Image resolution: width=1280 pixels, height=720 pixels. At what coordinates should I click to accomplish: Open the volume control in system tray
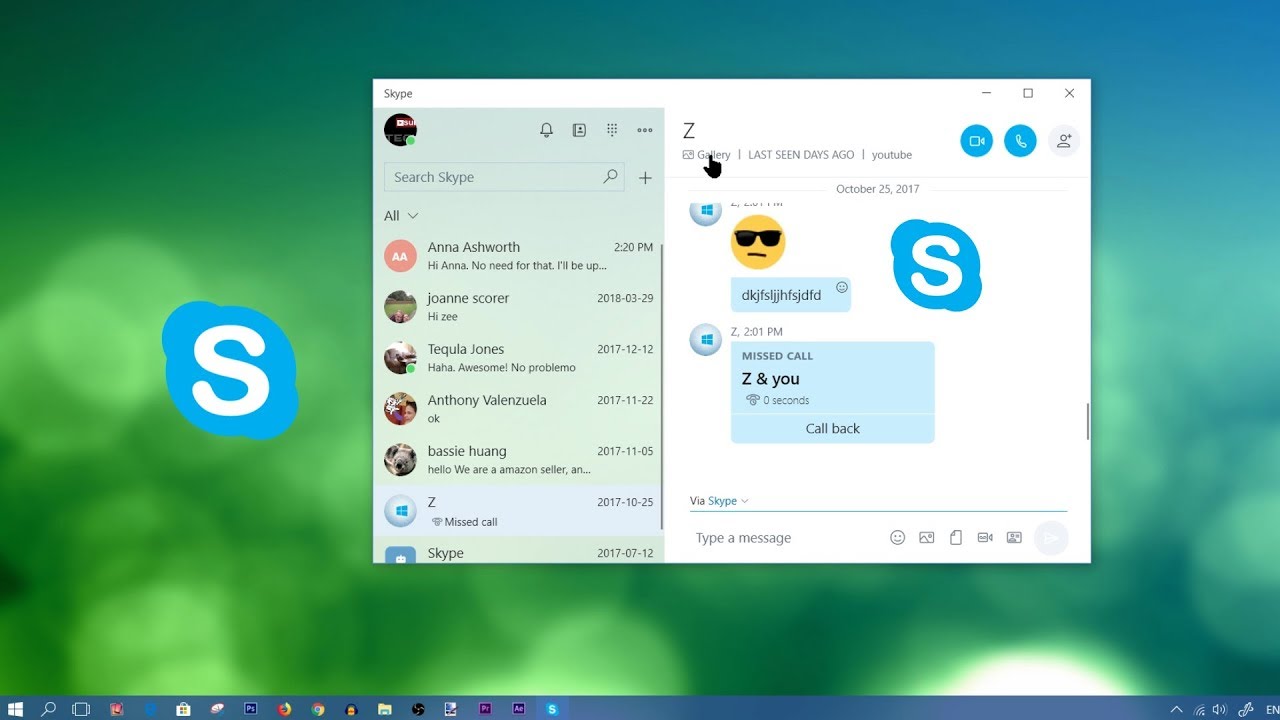(x=1219, y=709)
